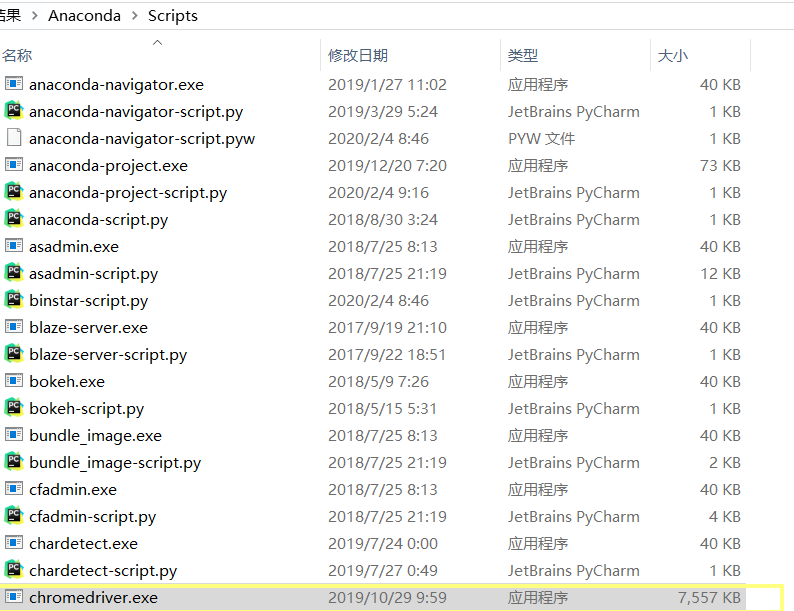Click PyCharm icon of chardetect-script.py

click(x=14, y=569)
